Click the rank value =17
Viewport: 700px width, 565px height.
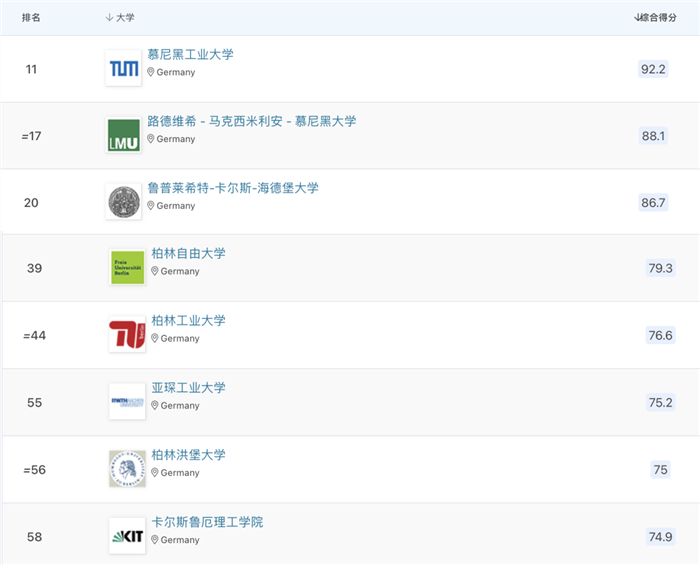(31, 136)
